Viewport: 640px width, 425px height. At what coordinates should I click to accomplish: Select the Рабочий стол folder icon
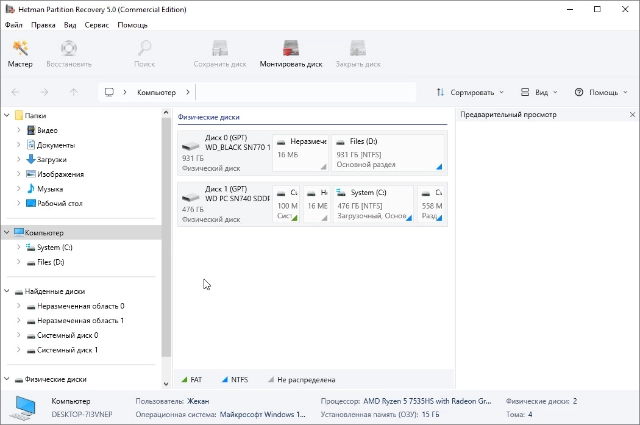click(x=31, y=203)
